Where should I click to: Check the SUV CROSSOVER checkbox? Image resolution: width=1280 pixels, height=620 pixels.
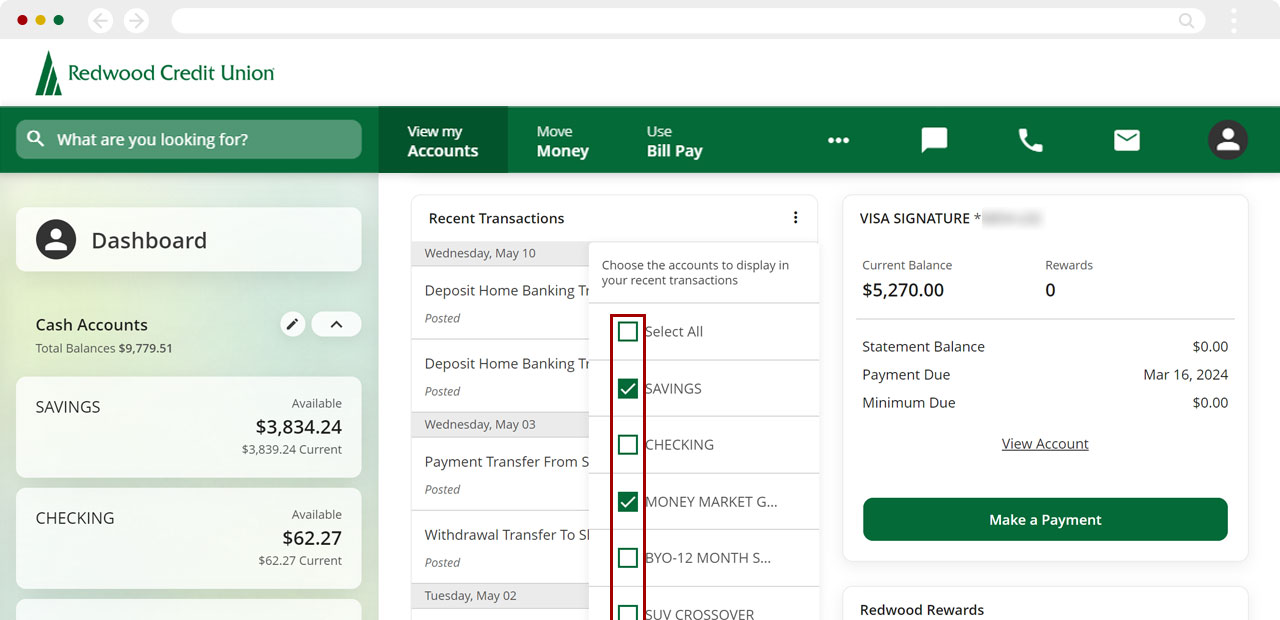click(628, 612)
